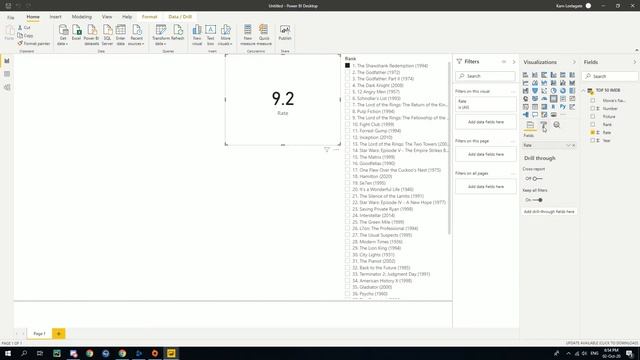Tick The Dark Knight (2008) slicer checkbox
The image size is (640, 360).
347,85
